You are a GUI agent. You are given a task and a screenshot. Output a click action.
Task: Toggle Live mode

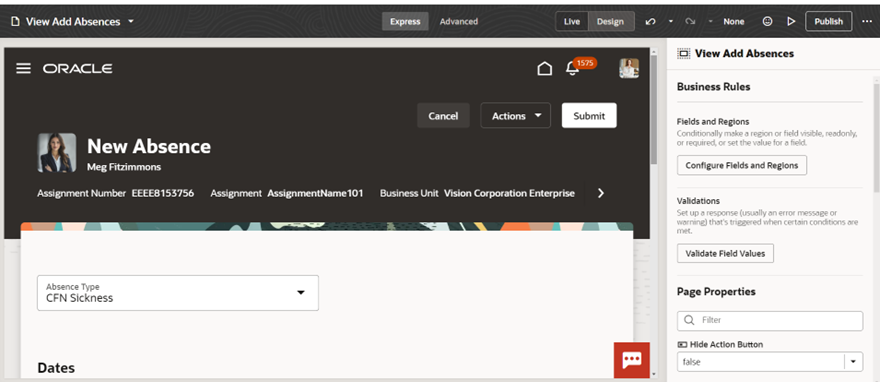572,21
